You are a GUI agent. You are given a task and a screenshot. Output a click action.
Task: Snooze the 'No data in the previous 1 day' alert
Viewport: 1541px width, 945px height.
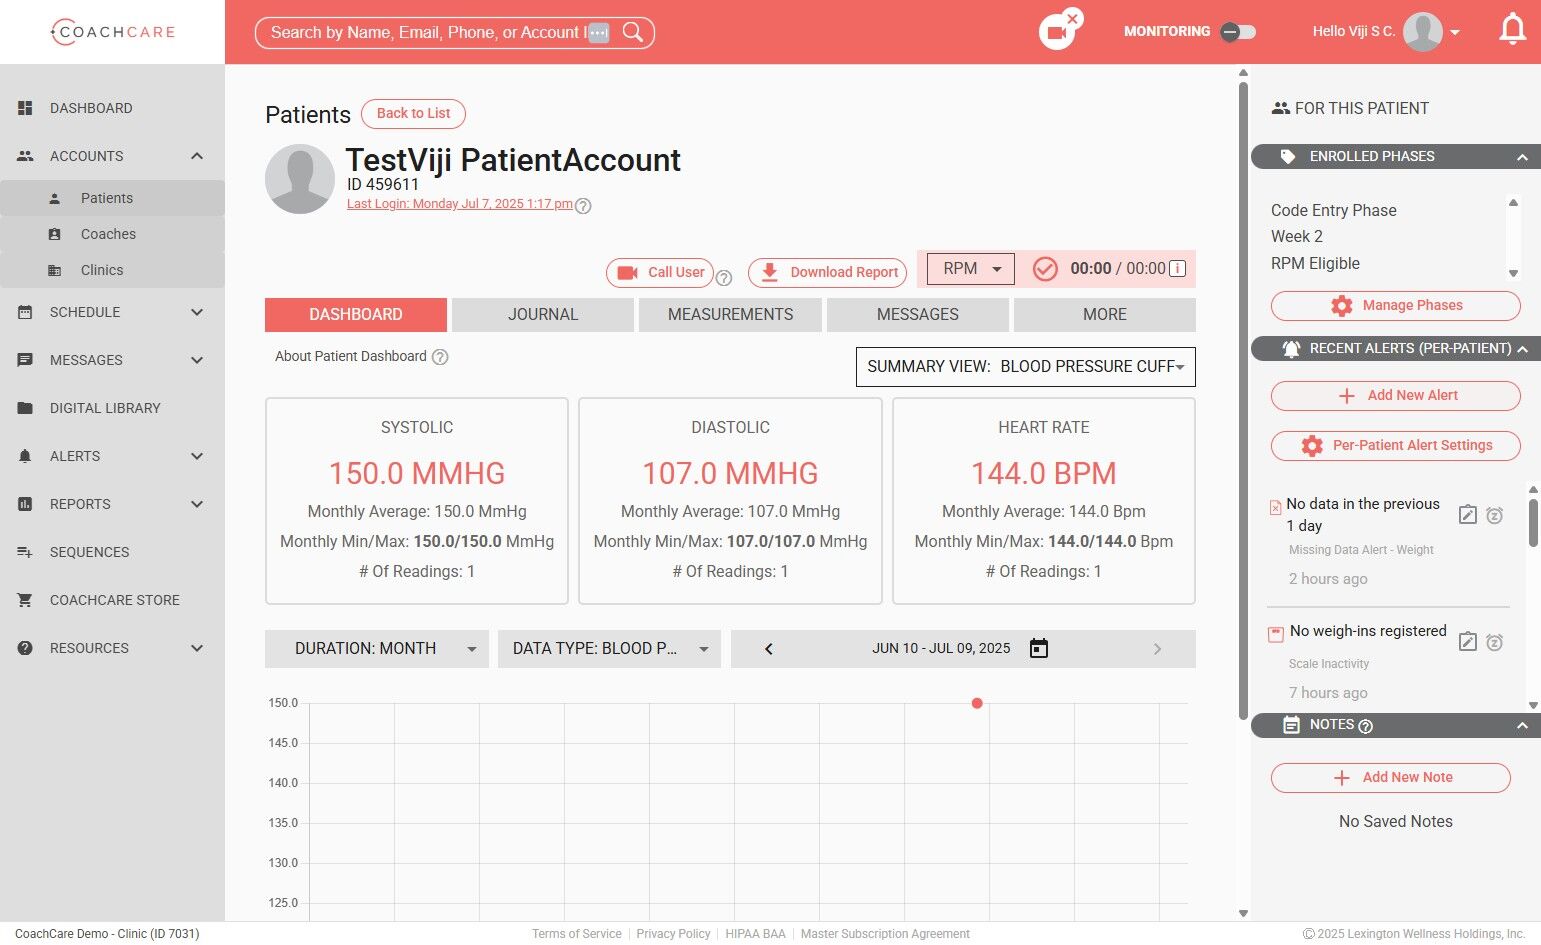click(1494, 515)
